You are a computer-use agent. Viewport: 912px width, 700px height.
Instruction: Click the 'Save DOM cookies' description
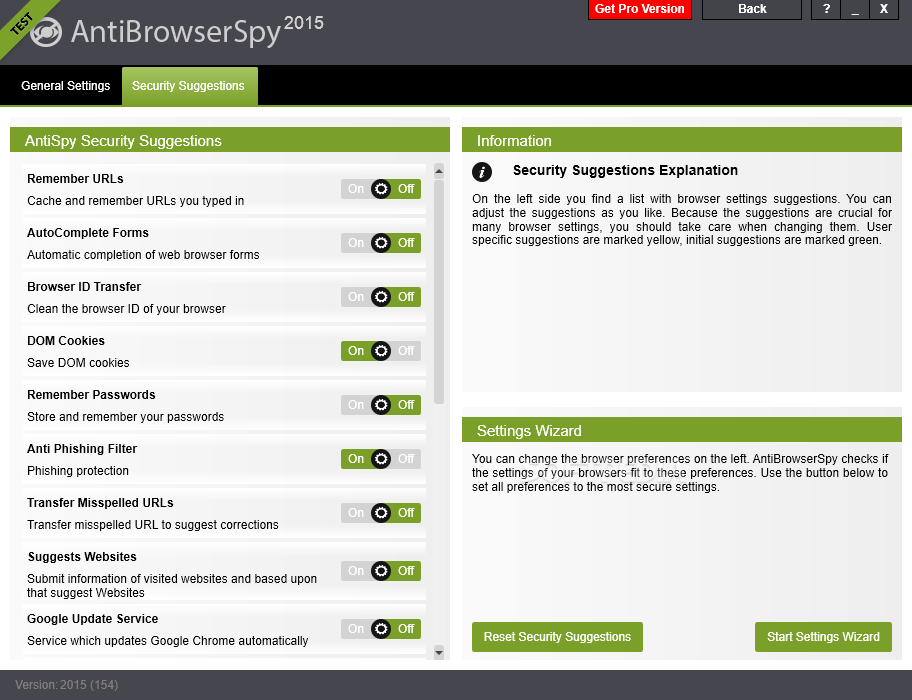click(x=78, y=363)
